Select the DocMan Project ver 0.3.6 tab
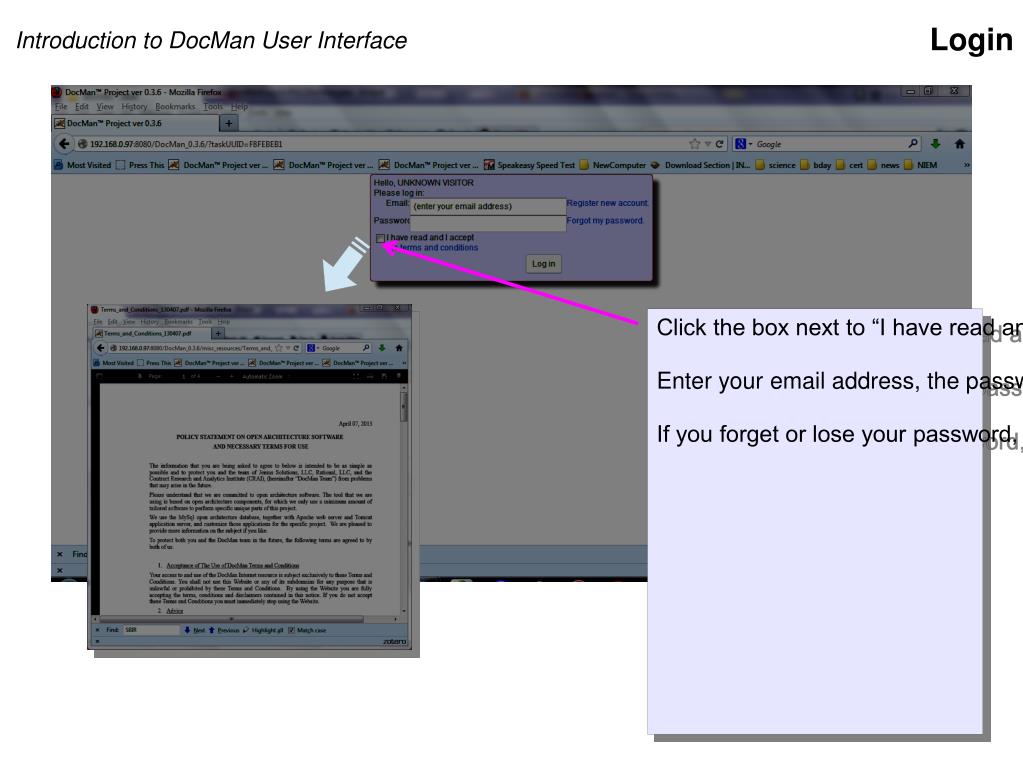 pos(134,123)
